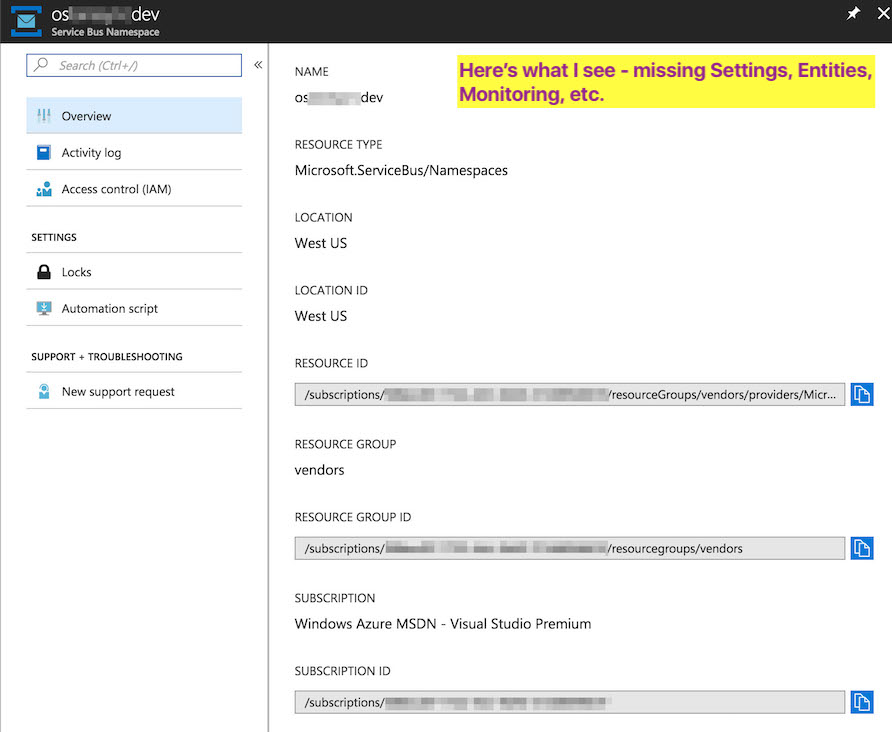Open New support request
Image resolution: width=892 pixels, height=732 pixels.
(134, 391)
